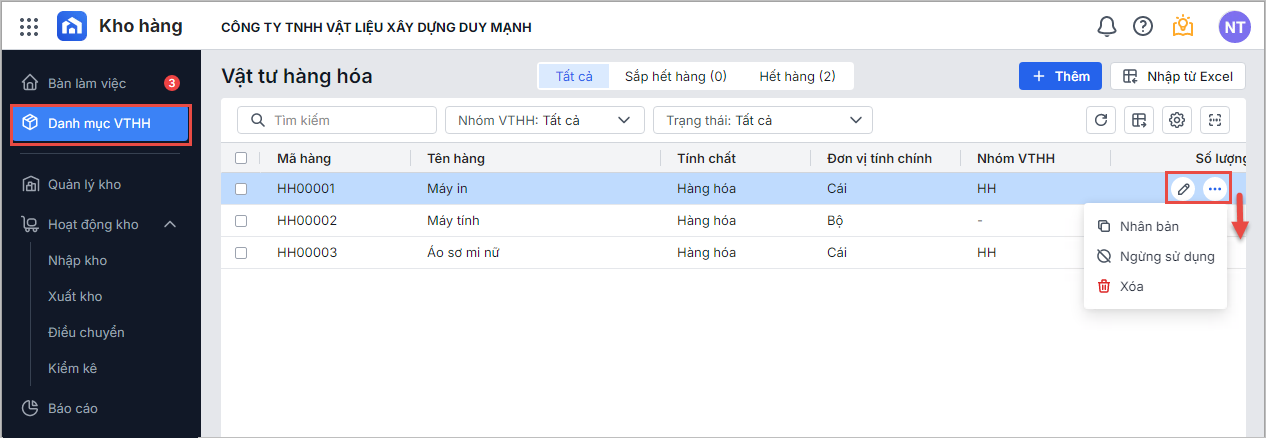Switch to the Hết hàng (2) tab

pos(797,76)
